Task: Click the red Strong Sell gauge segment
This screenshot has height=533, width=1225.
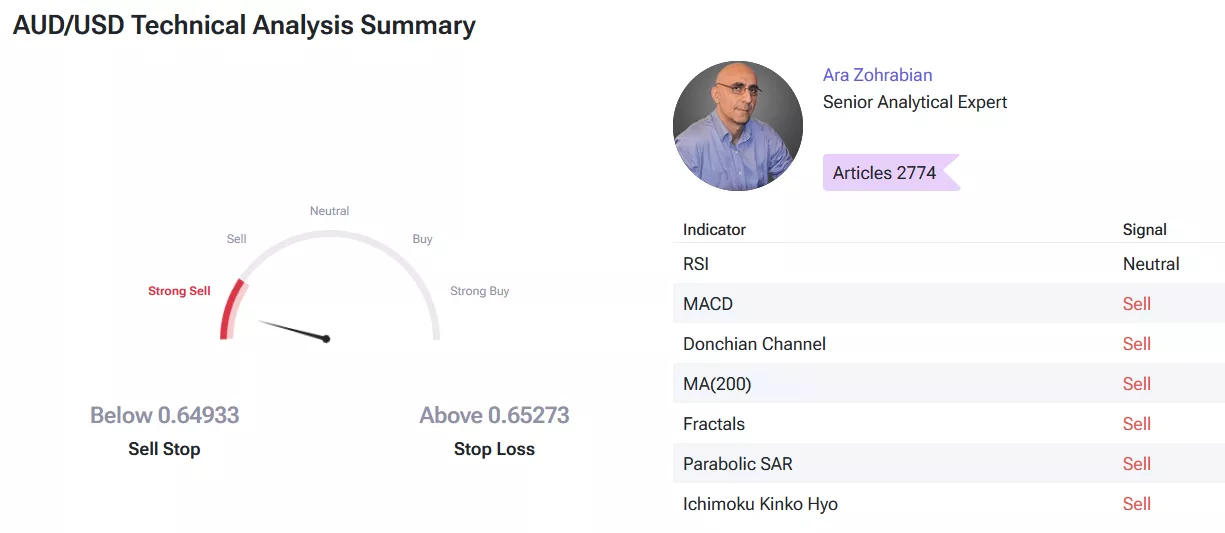Action: point(231,310)
